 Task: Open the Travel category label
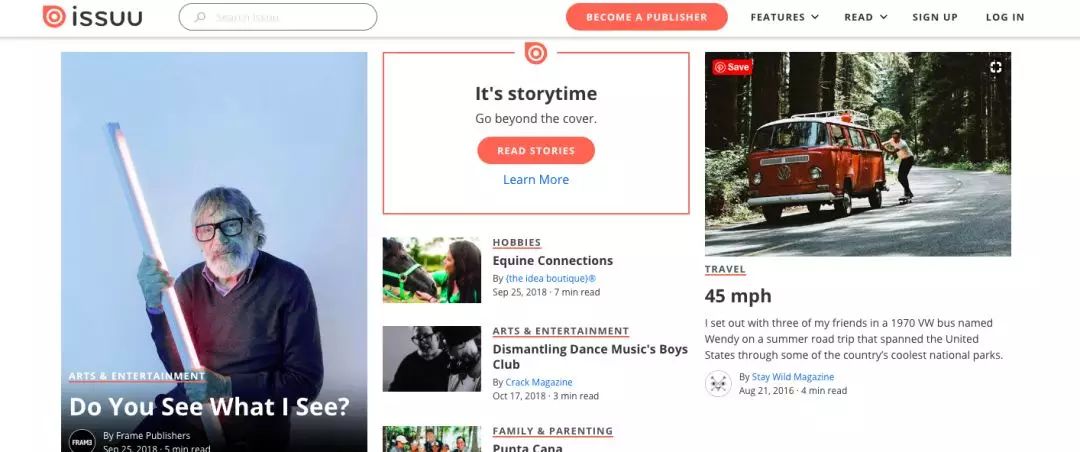tap(725, 269)
